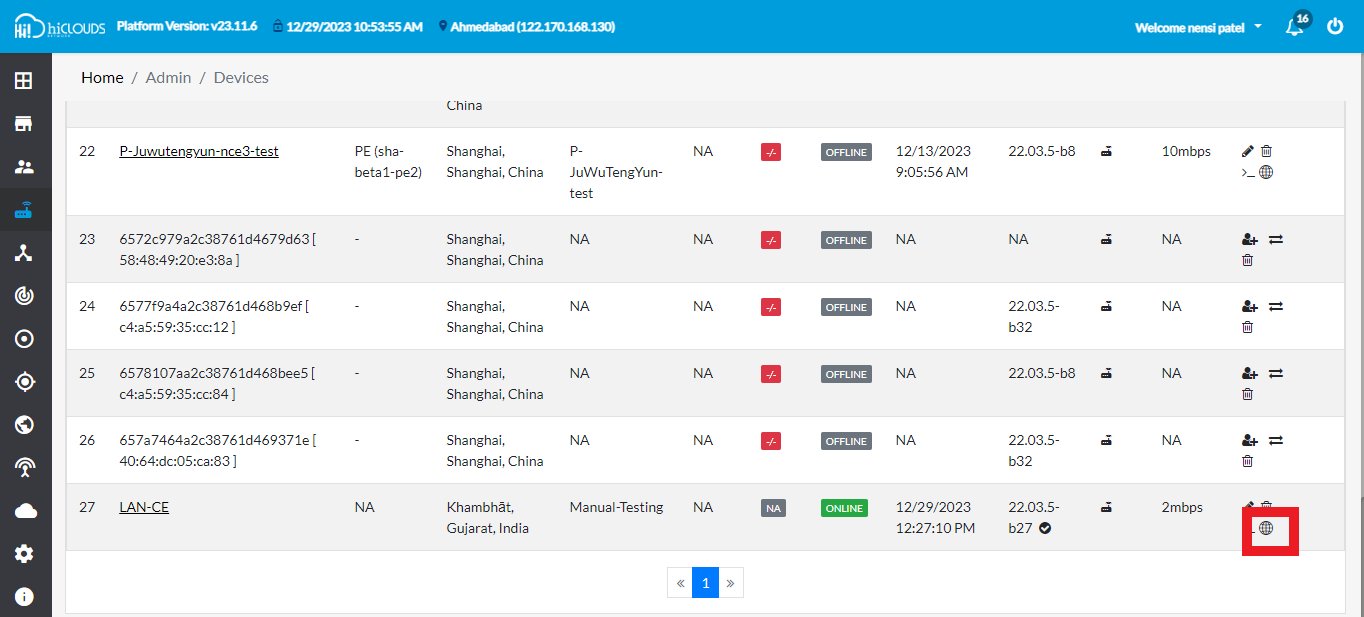Click the router type icon in LAN-CE row

(x=1106, y=508)
